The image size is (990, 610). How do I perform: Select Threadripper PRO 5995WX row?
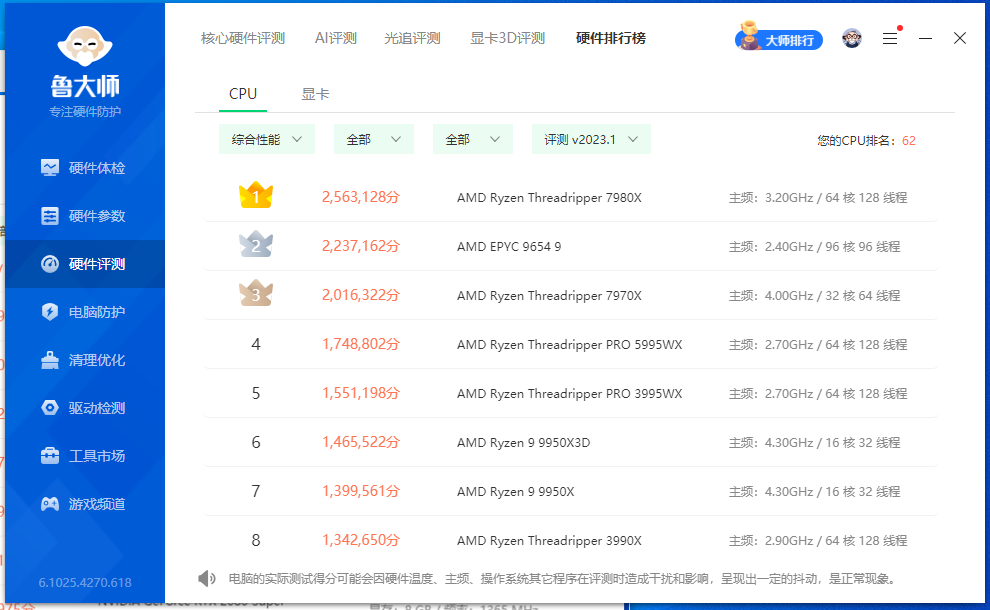571,344
